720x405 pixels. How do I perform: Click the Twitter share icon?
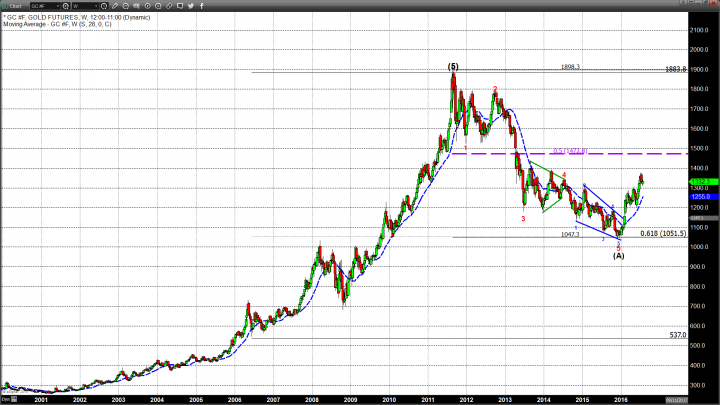pyautogui.click(x=191, y=6)
